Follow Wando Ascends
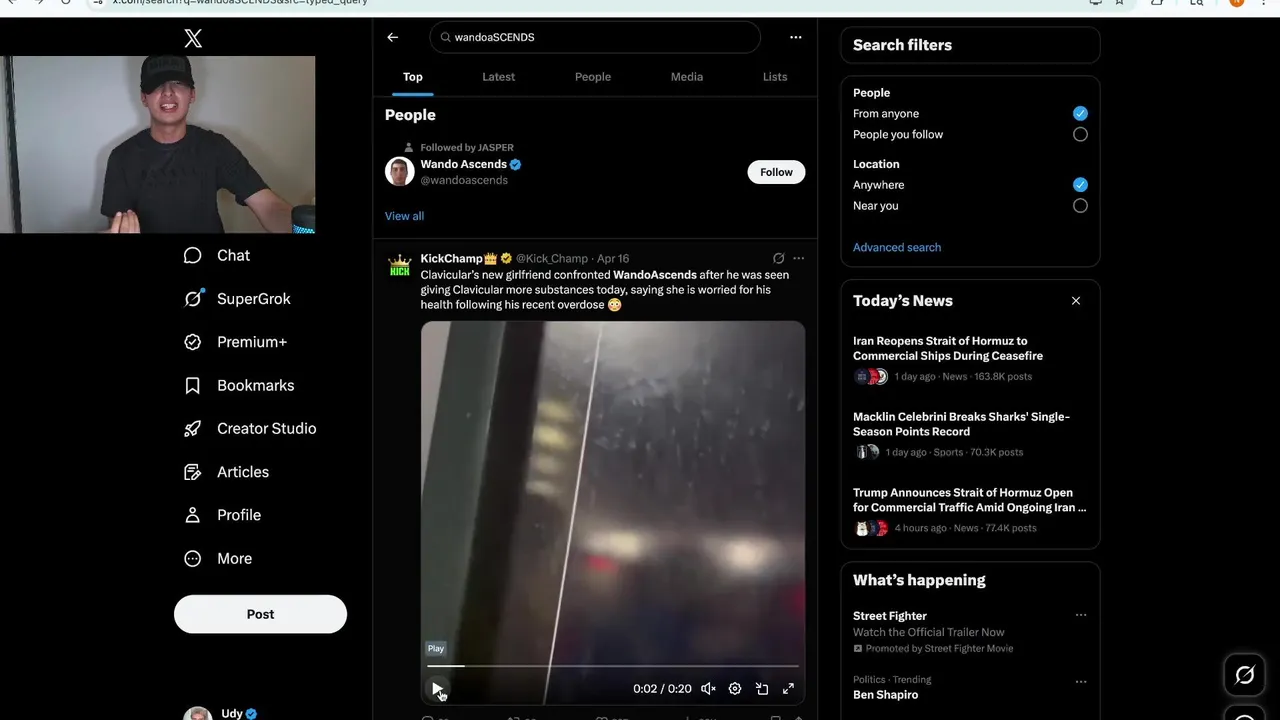This screenshot has height=720, width=1280. (776, 172)
